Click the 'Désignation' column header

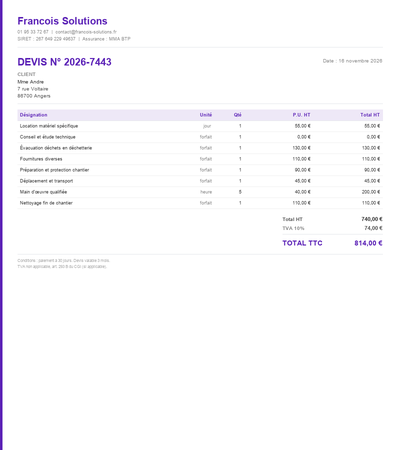click(x=33, y=115)
